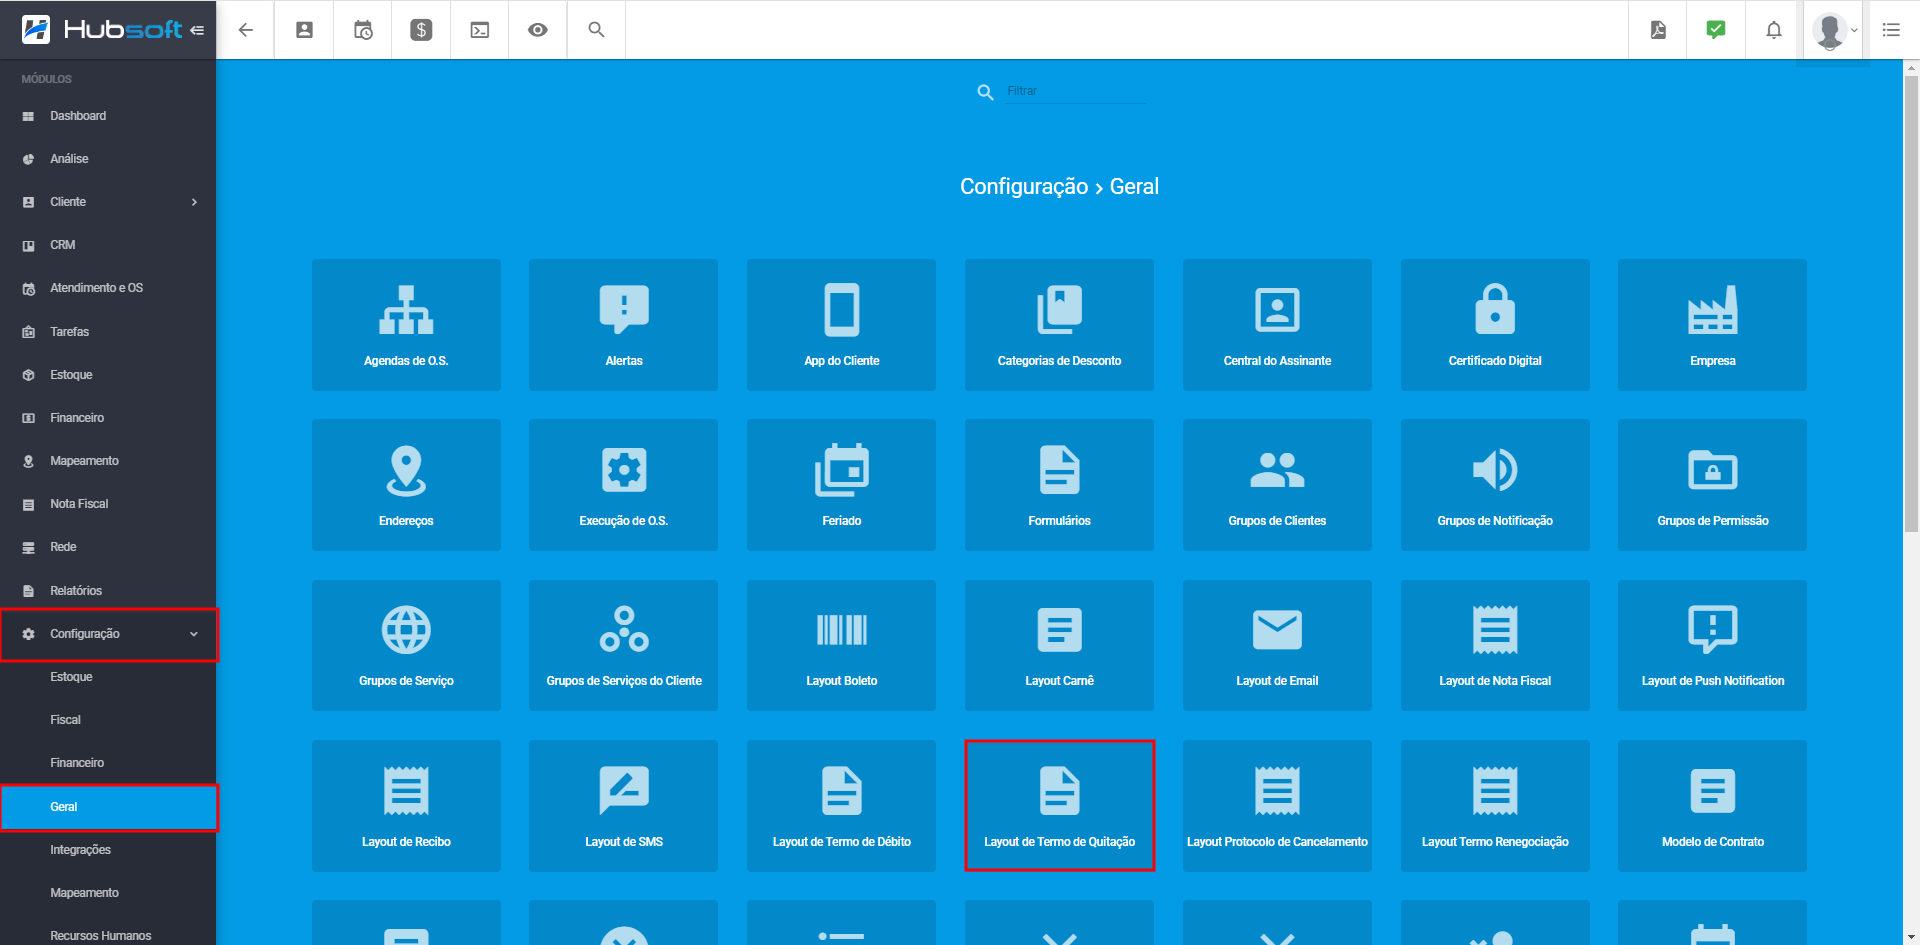Screen dimensions: 1920x945
Task: Open Execução de O.S. tile
Action: click(x=623, y=485)
